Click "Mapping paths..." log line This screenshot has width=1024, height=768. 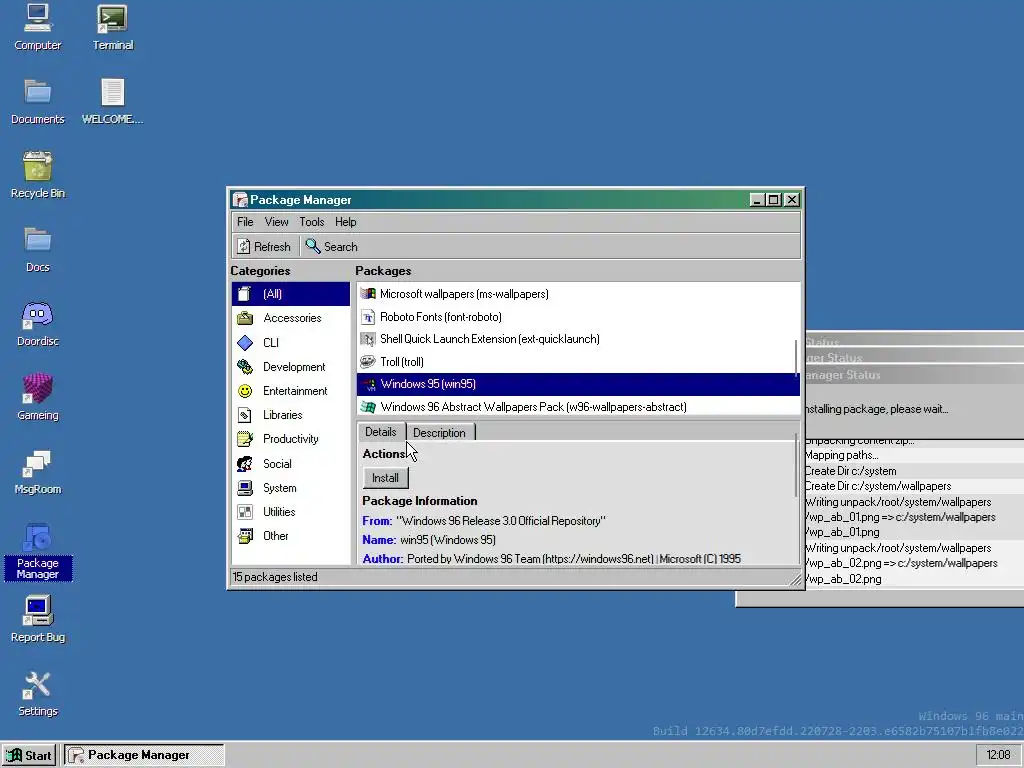click(x=841, y=455)
